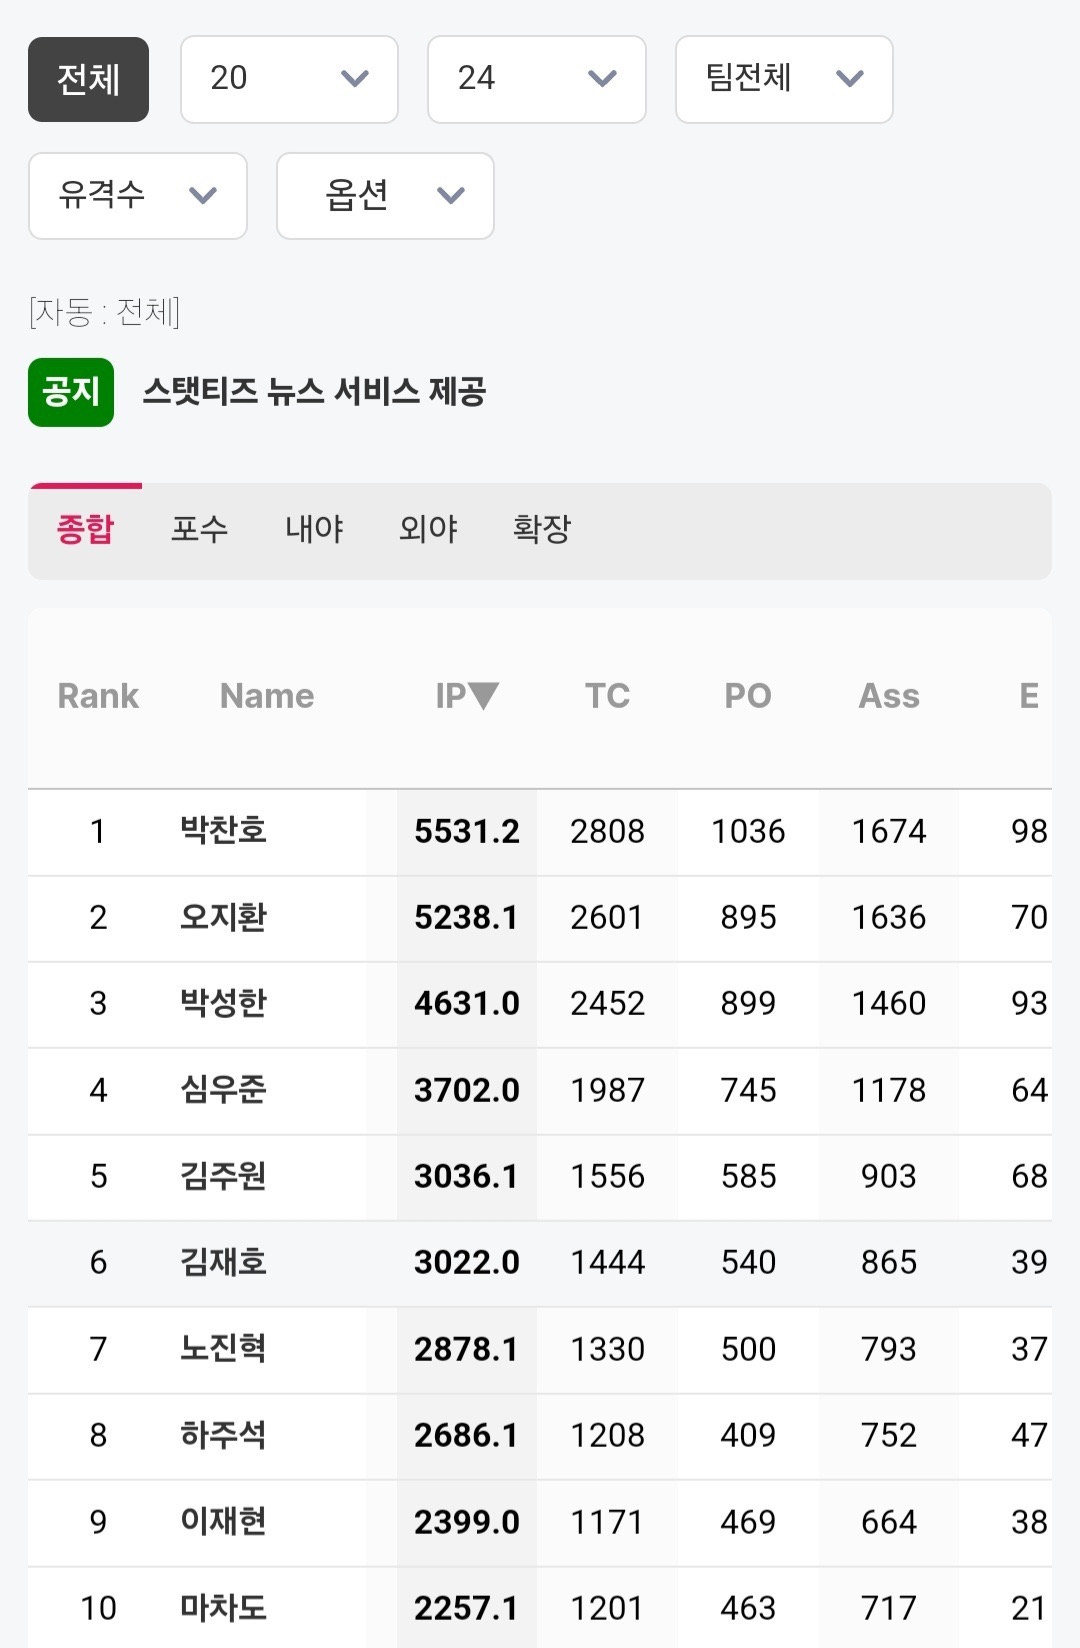Viewport: 1080px width, 1648px height.
Task: Open the 20 year dropdown
Action: 289,80
